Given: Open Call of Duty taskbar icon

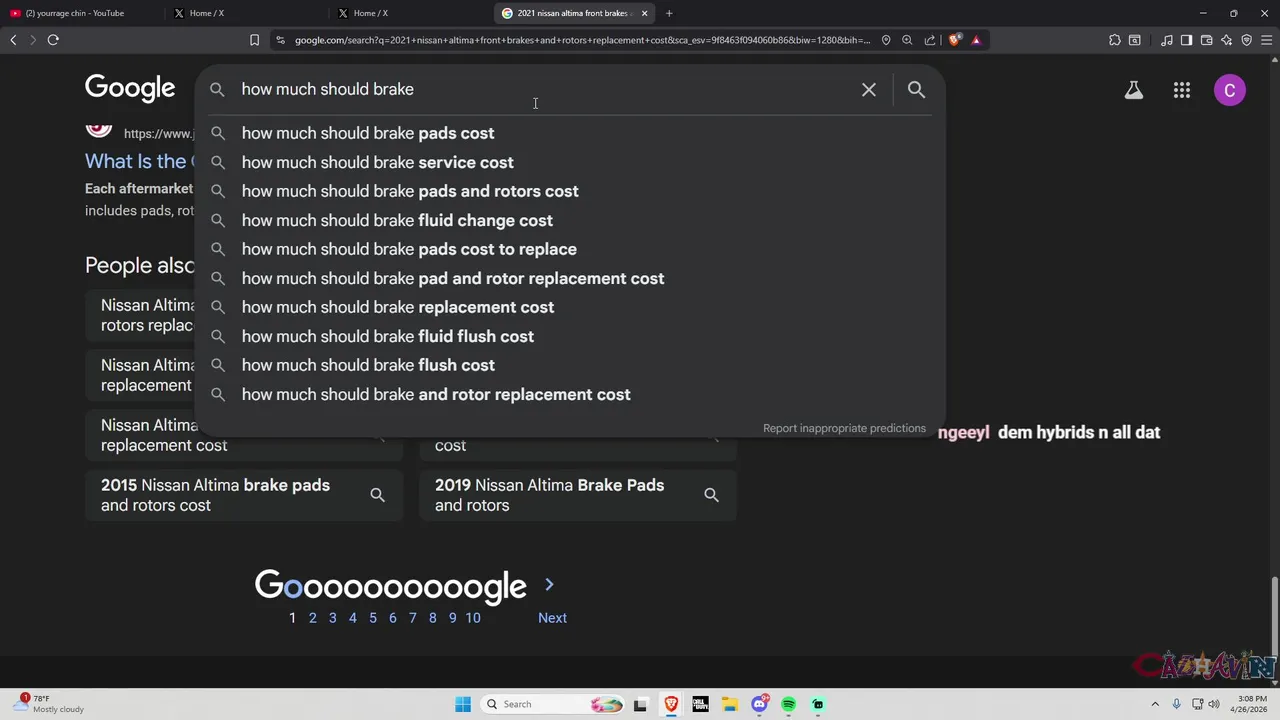Looking at the screenshot, I should [700, 704].
